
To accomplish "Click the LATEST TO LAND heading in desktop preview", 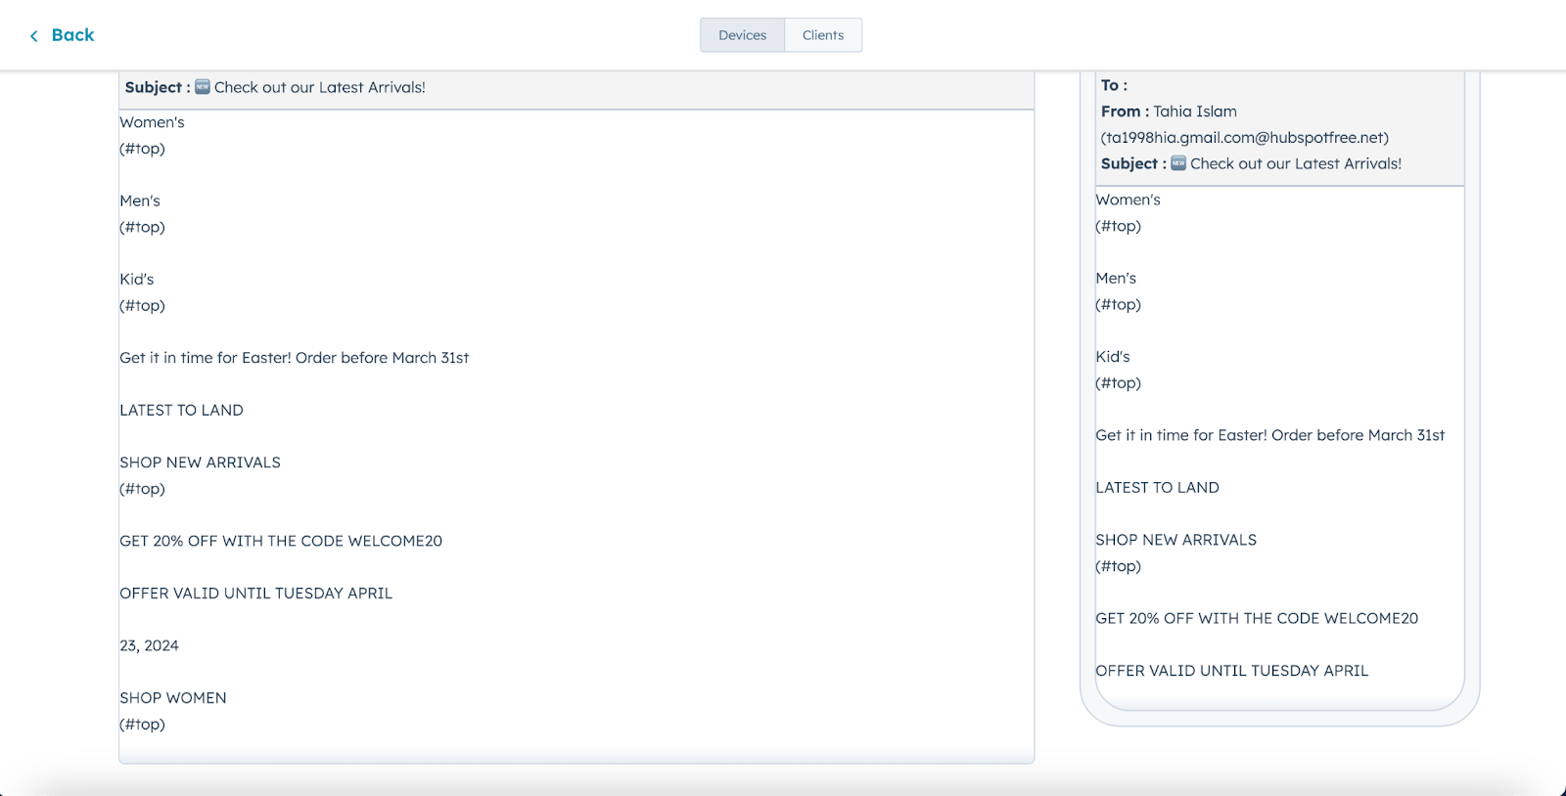I will (181, 409).
